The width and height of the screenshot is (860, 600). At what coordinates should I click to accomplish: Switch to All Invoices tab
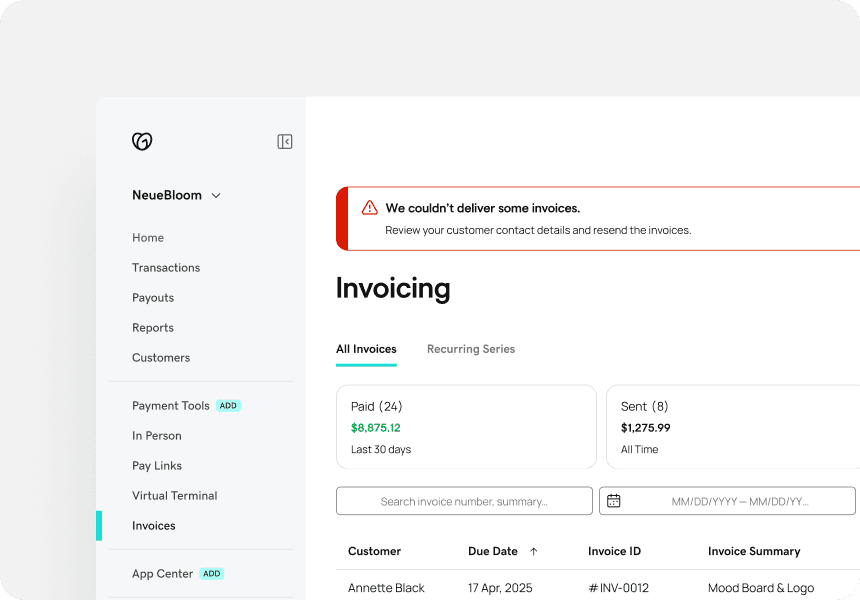pyautogui.click(x=366, y=349)
